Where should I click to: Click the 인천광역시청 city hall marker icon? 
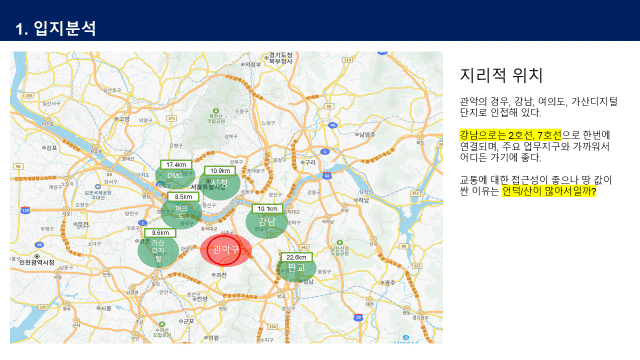37,256
